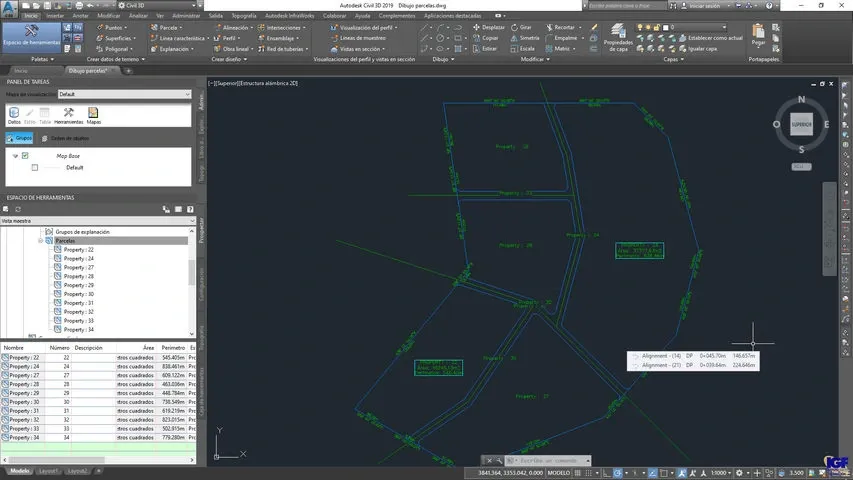Image resolution: width=853 pixels, height=480 pixels.
Task: Open the Parcela dropdown
Action: [x=166, y=27]
